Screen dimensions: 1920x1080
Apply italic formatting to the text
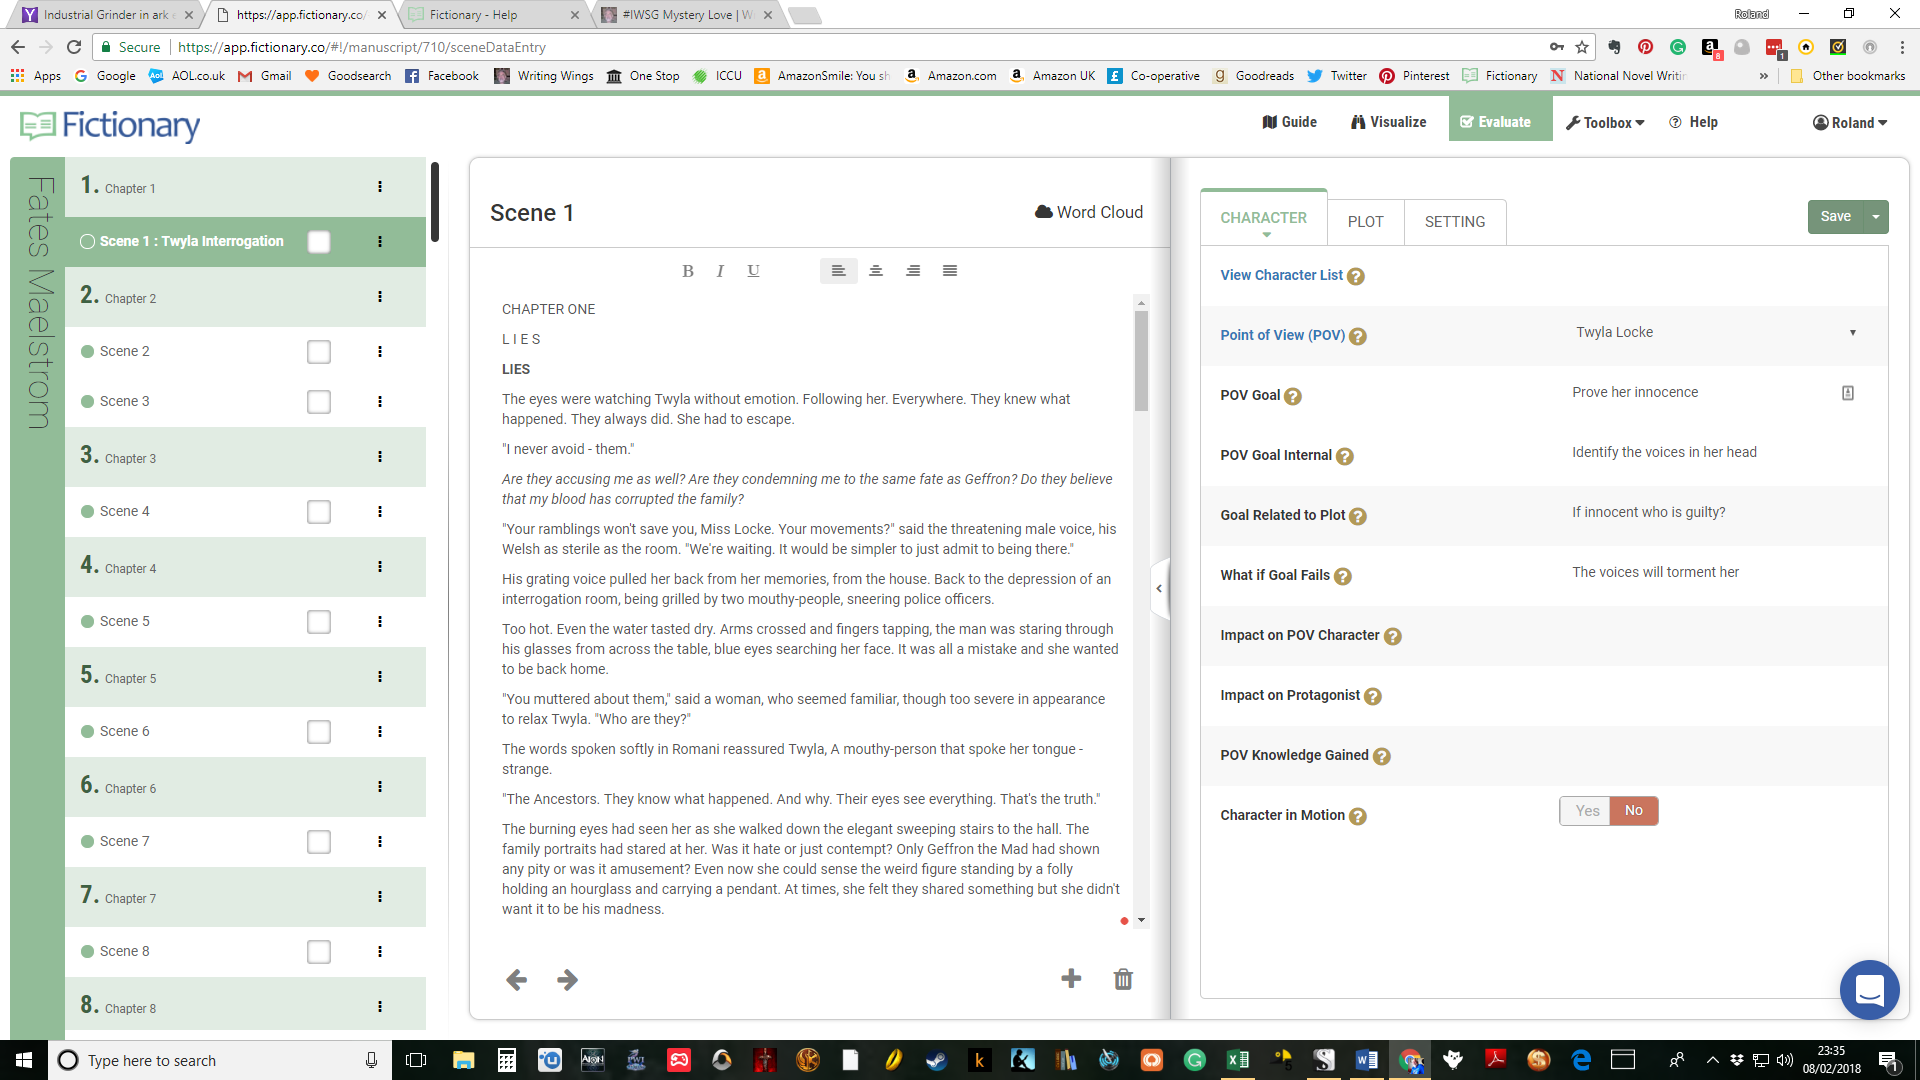[x=720, y=271]
